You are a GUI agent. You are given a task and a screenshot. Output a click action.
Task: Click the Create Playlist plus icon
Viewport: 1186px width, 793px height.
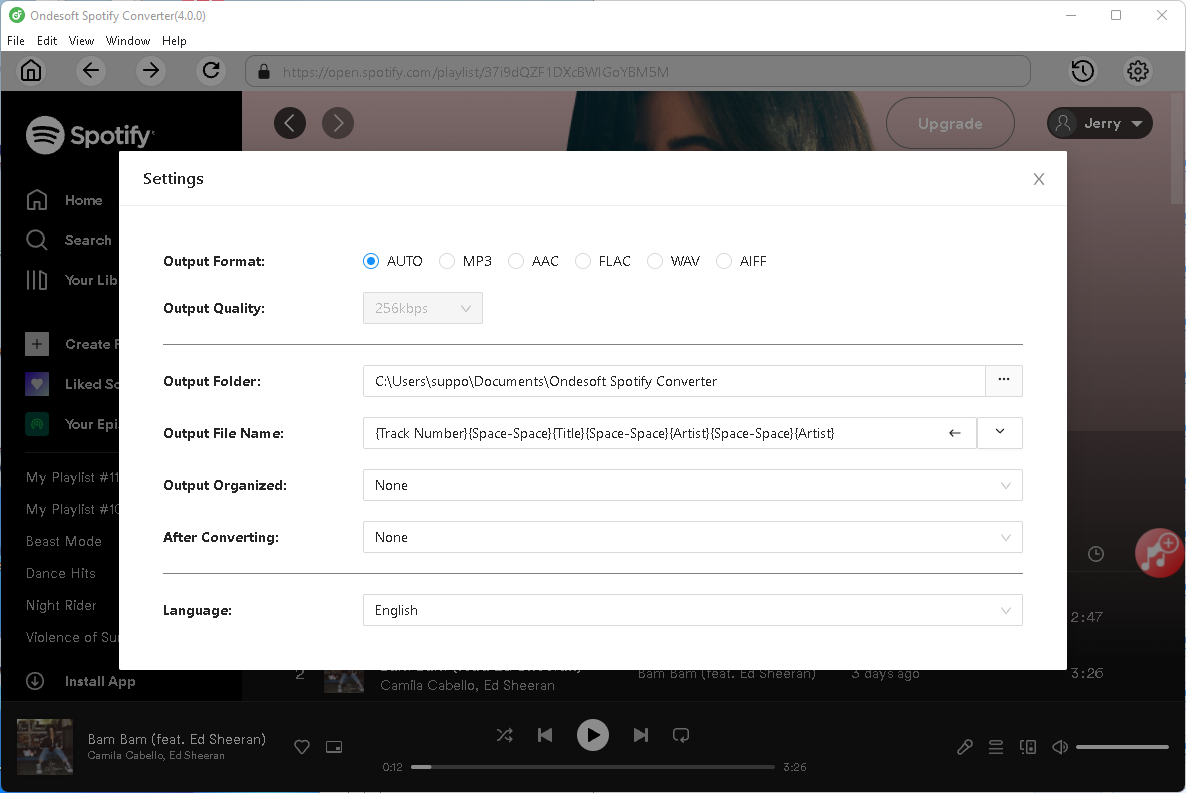(x=36, y=344)
